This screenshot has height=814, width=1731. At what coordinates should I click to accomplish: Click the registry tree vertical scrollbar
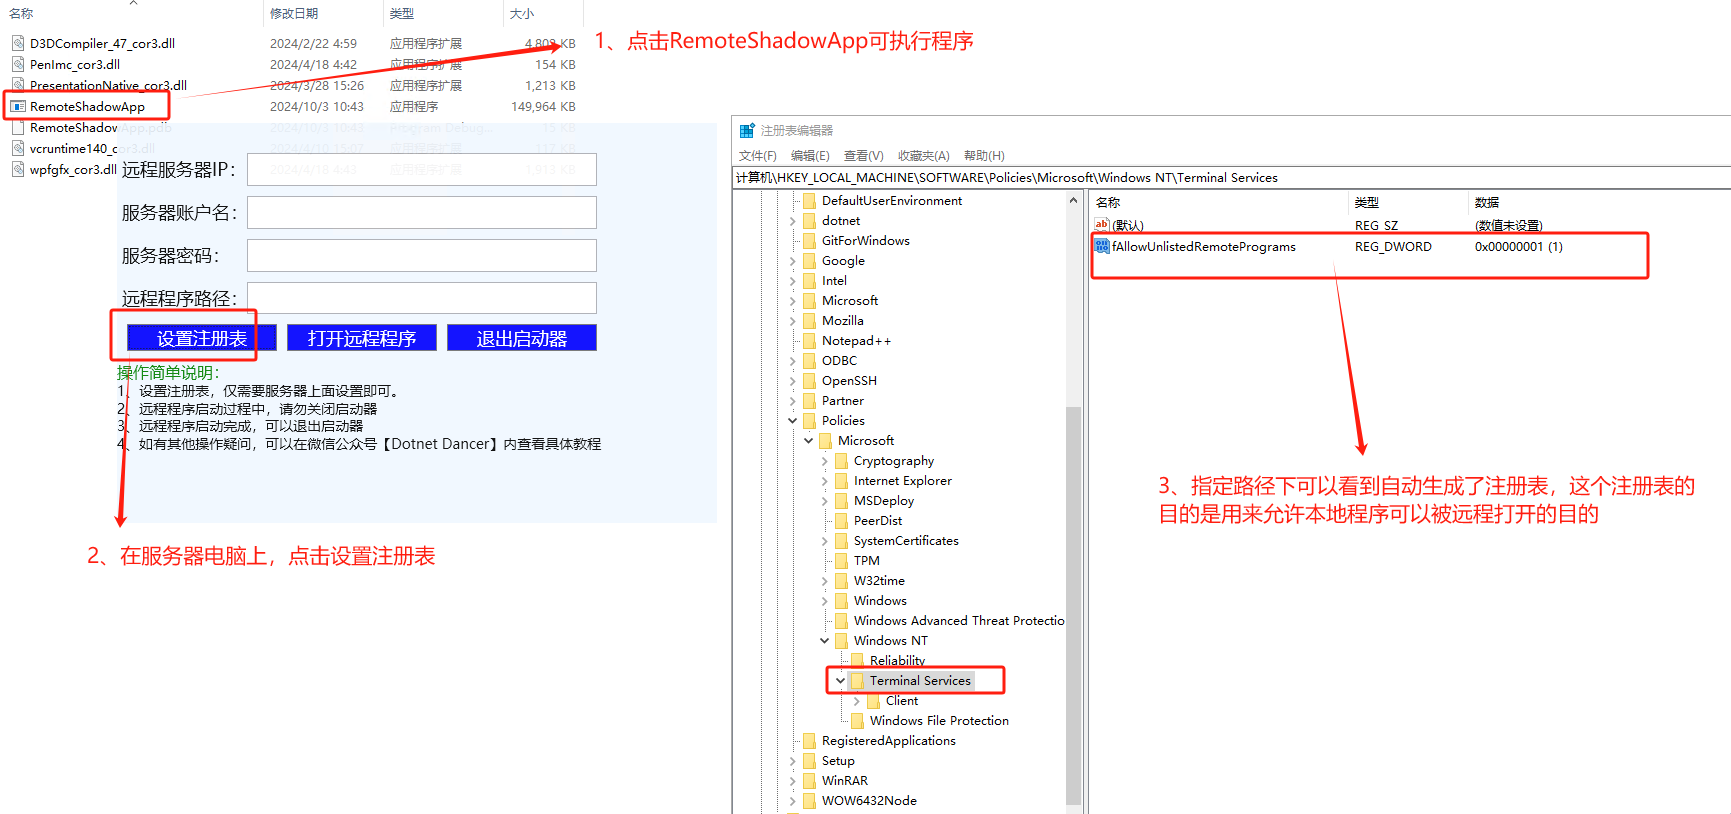1073,600
